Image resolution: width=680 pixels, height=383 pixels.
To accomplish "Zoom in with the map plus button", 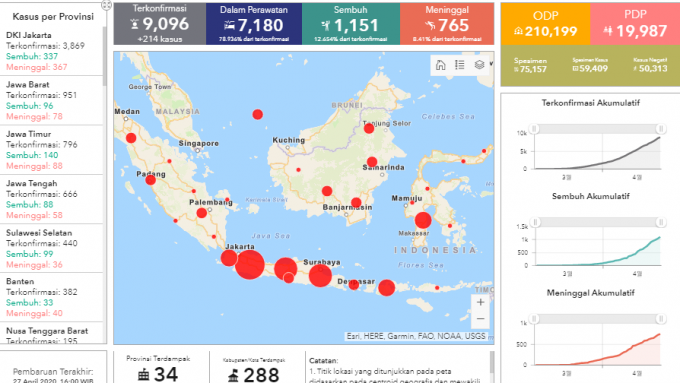I will click(481, 302).
